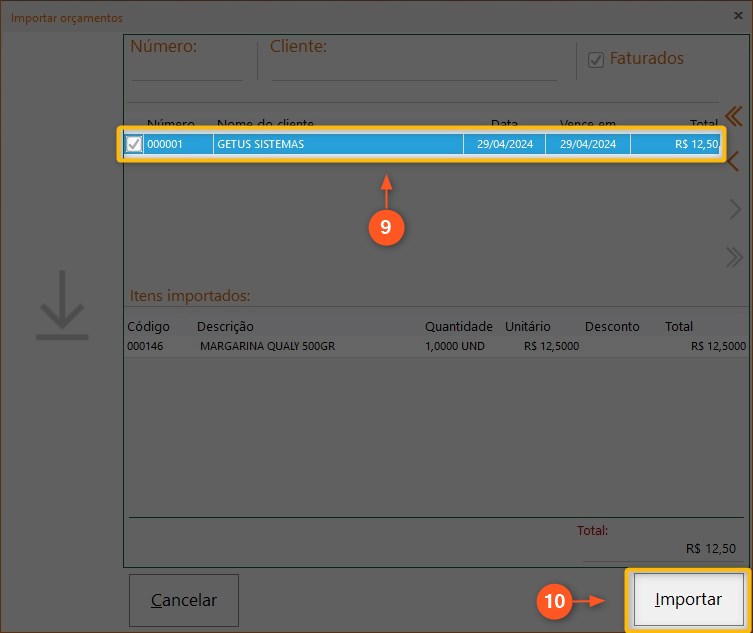Click the Importar button

click(688, 600)
